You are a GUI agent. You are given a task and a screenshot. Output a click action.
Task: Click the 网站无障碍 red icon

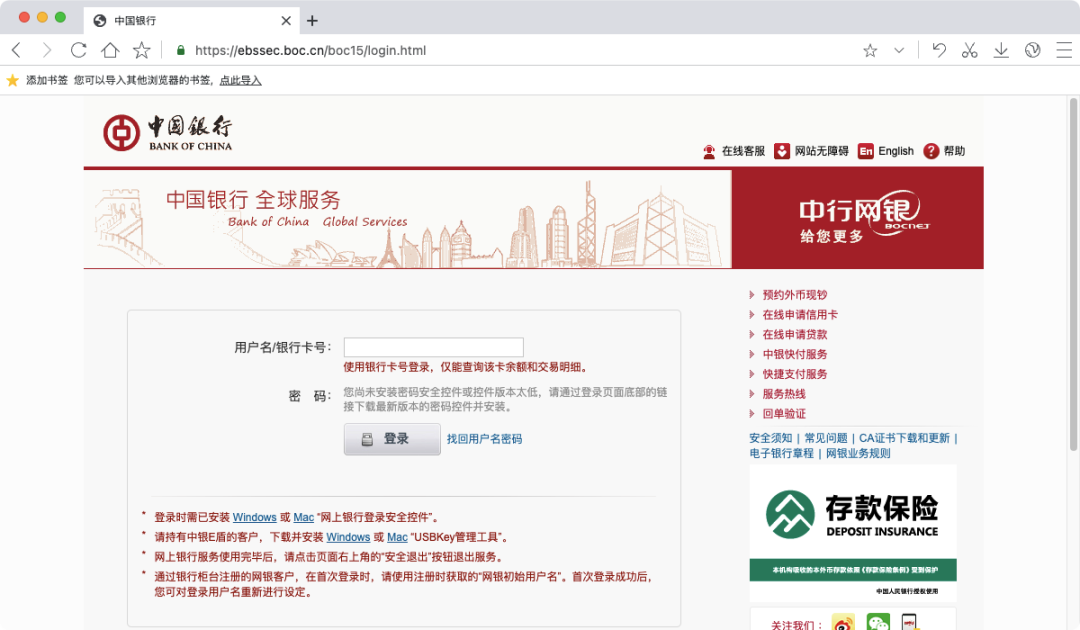[x=782, y=151]
